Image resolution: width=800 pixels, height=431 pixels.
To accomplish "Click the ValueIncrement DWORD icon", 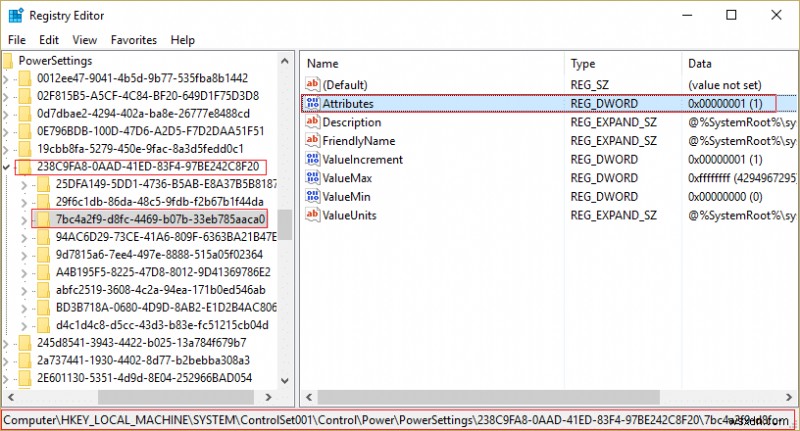I will point(312,159).
